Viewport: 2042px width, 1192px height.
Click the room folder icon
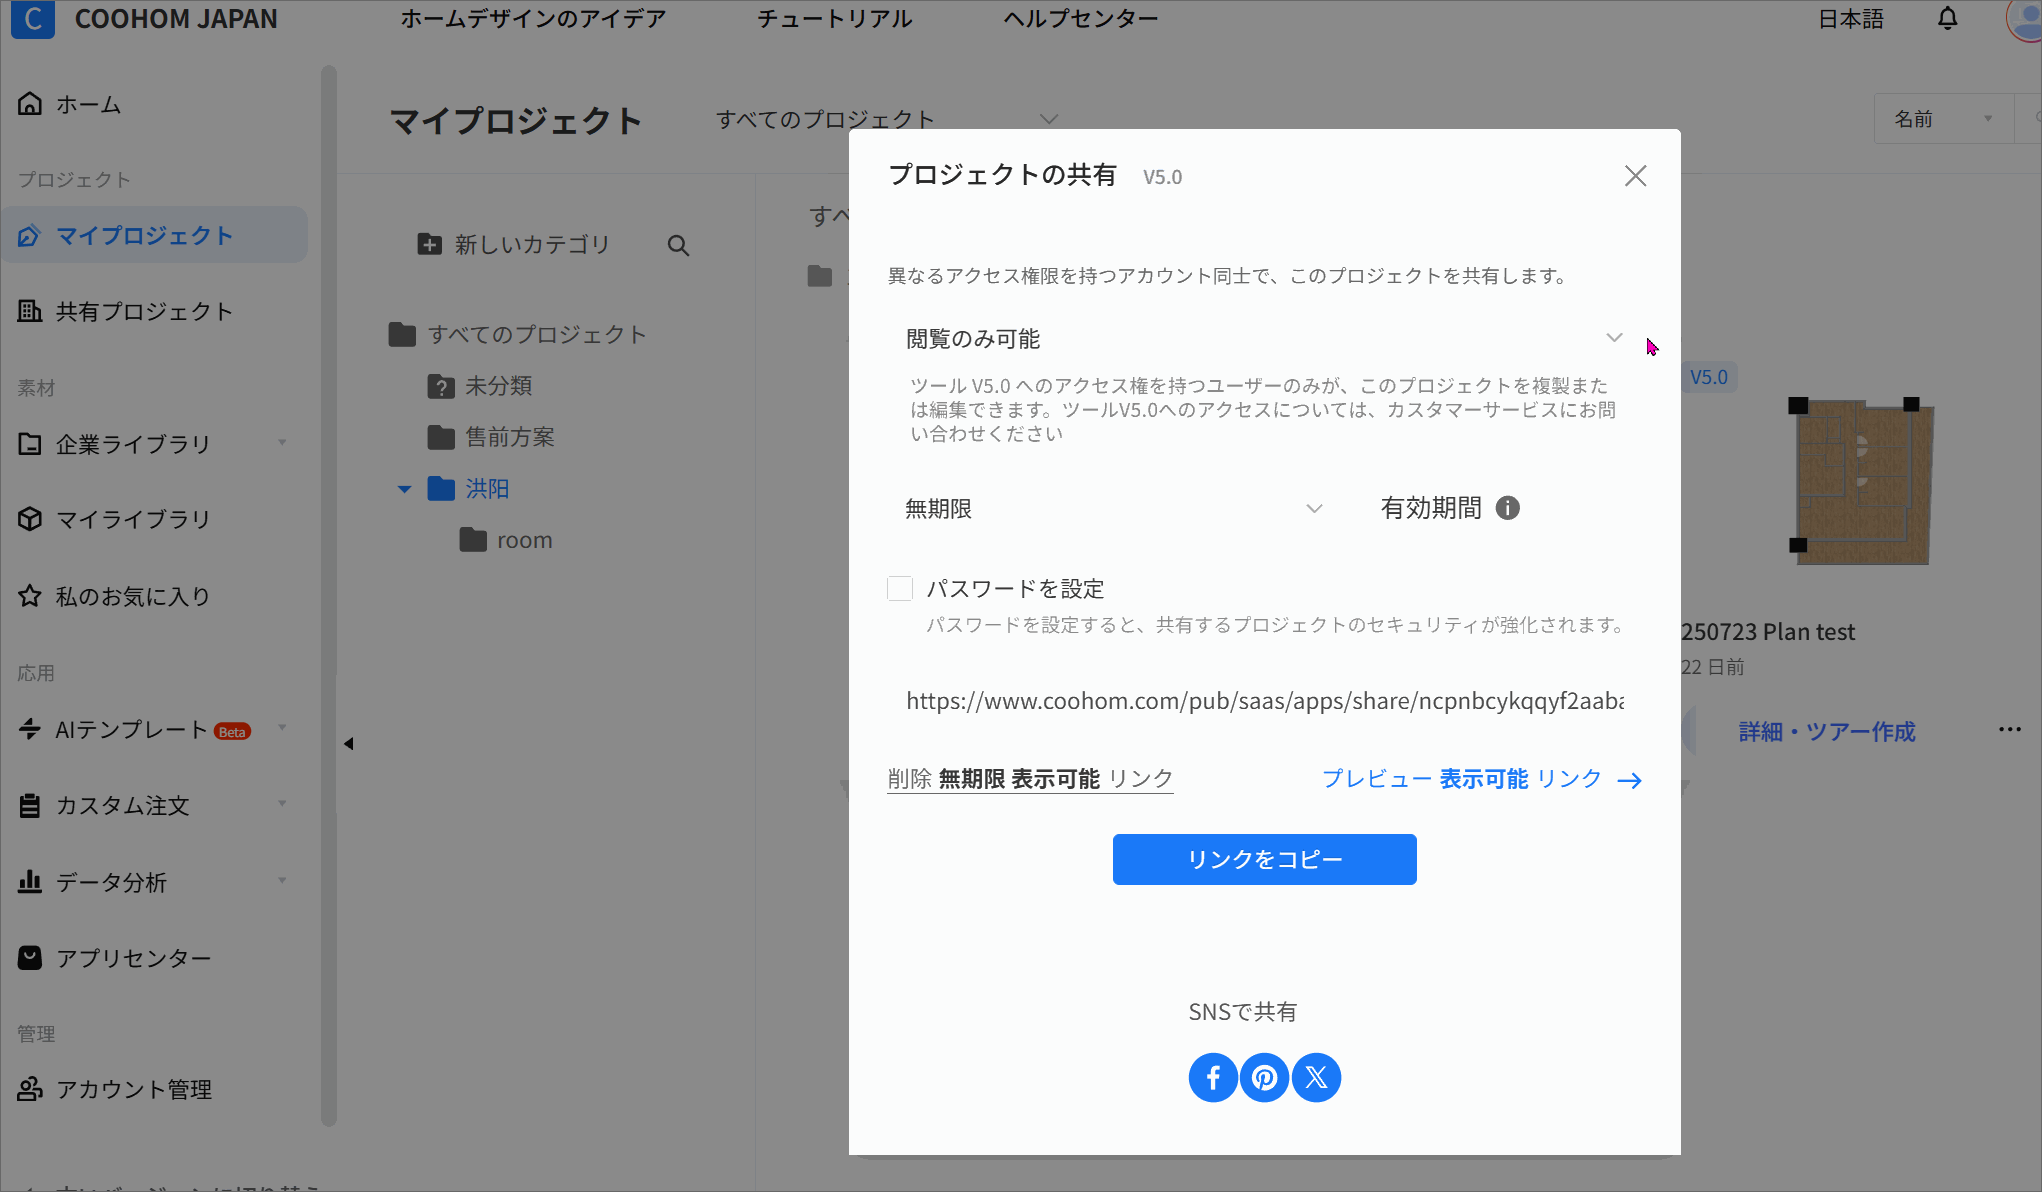coord(473,540)
